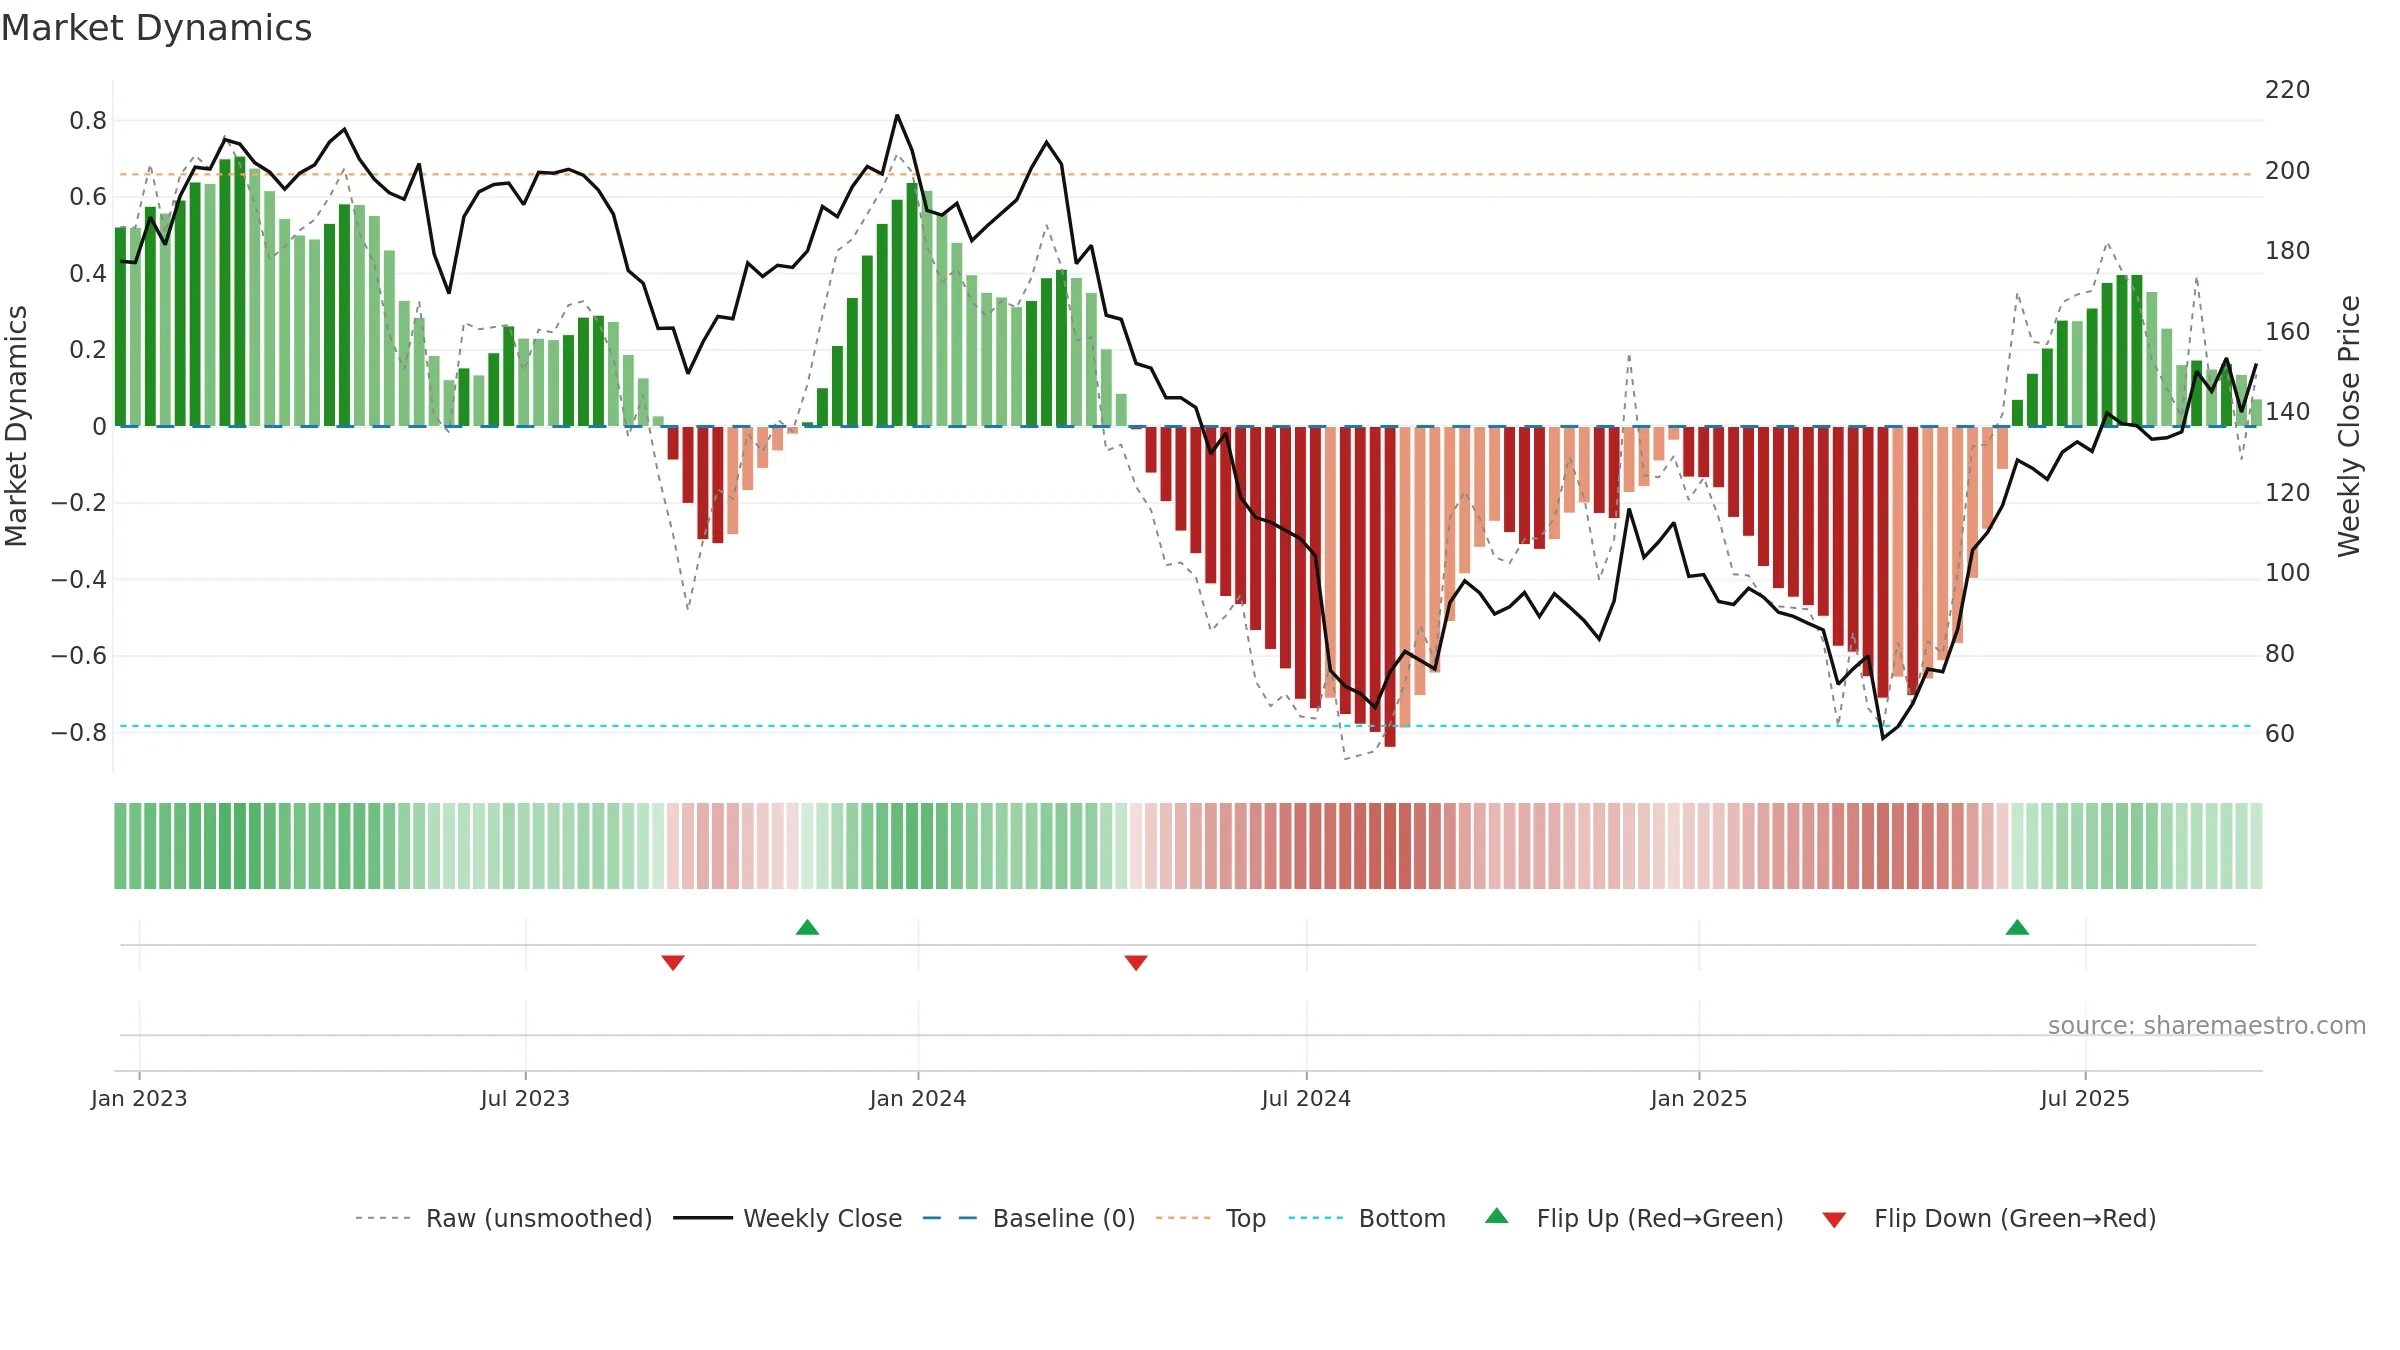The height and width of the screenshot is (1350, 2400).
Task: Toggle the Top legend entry
Action: (1211, 1218)
